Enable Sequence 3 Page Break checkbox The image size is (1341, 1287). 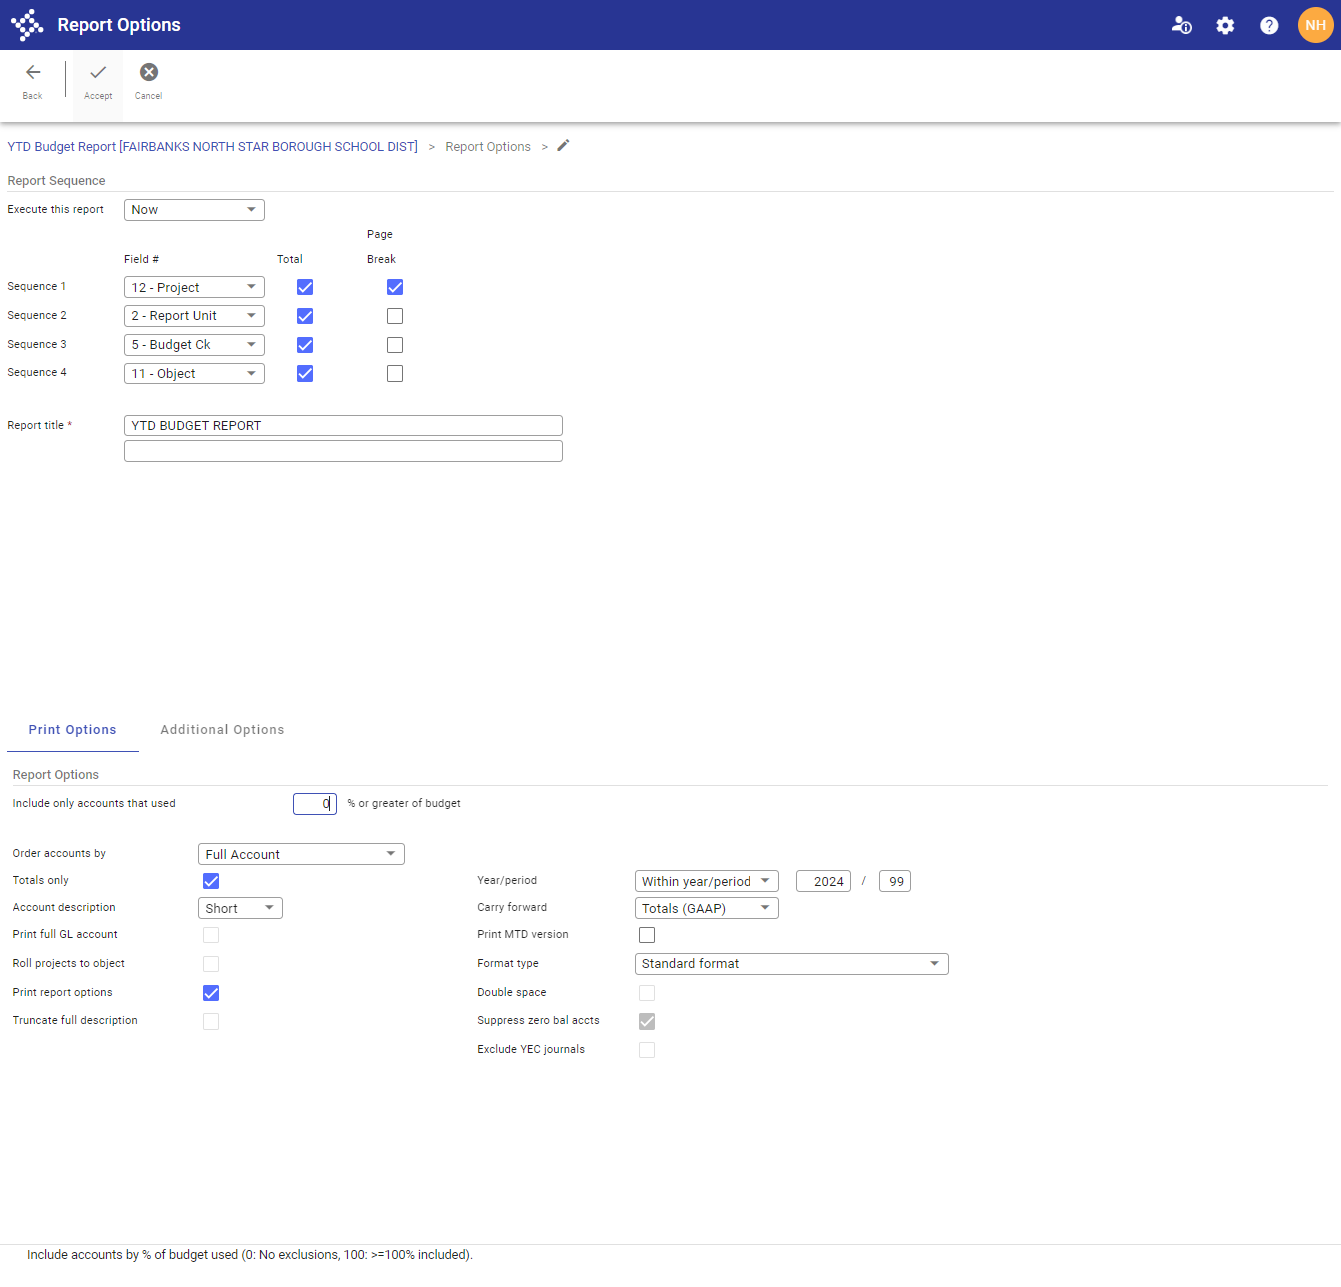click(x=395, y=345)
